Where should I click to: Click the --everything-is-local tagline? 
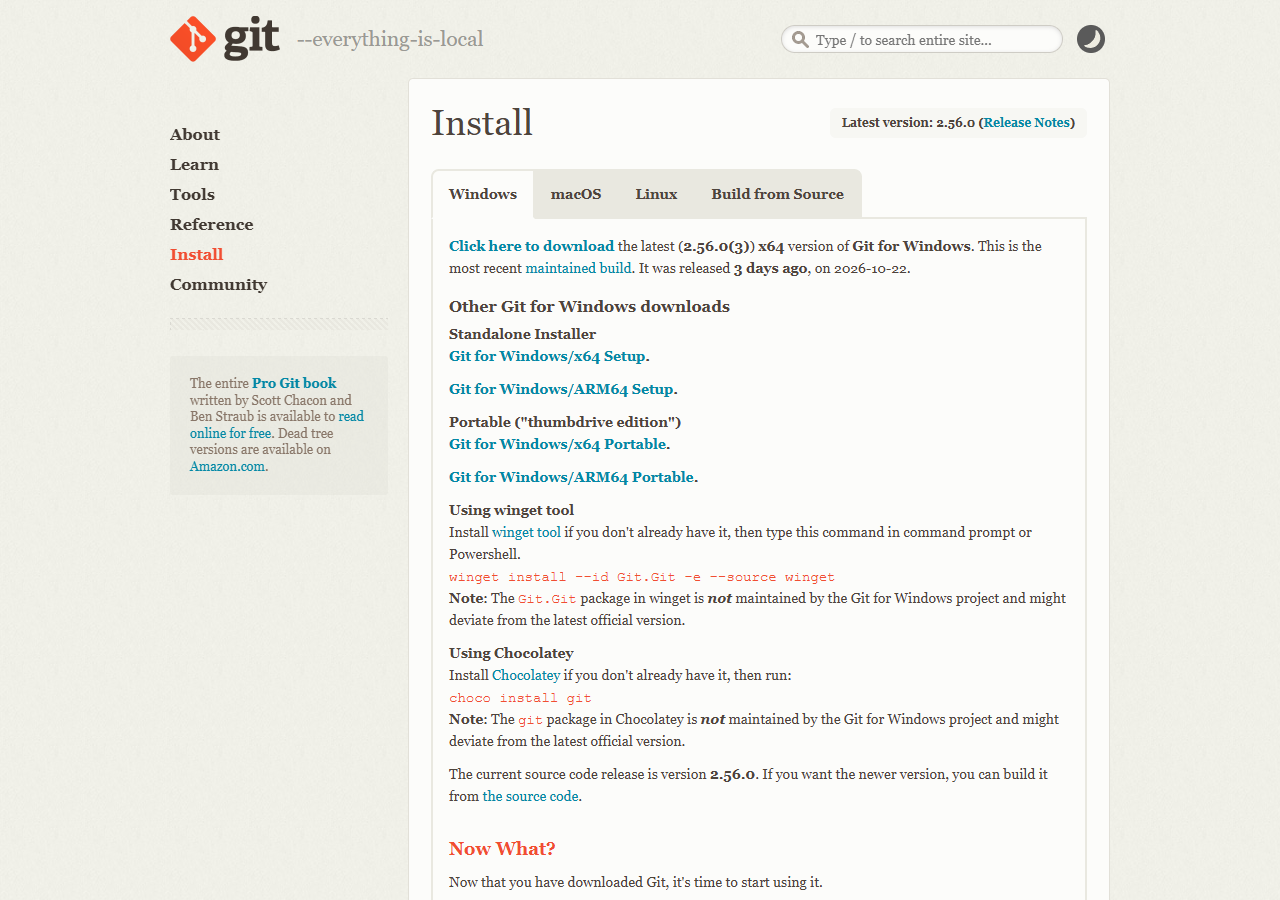click(x=390, y=39)
